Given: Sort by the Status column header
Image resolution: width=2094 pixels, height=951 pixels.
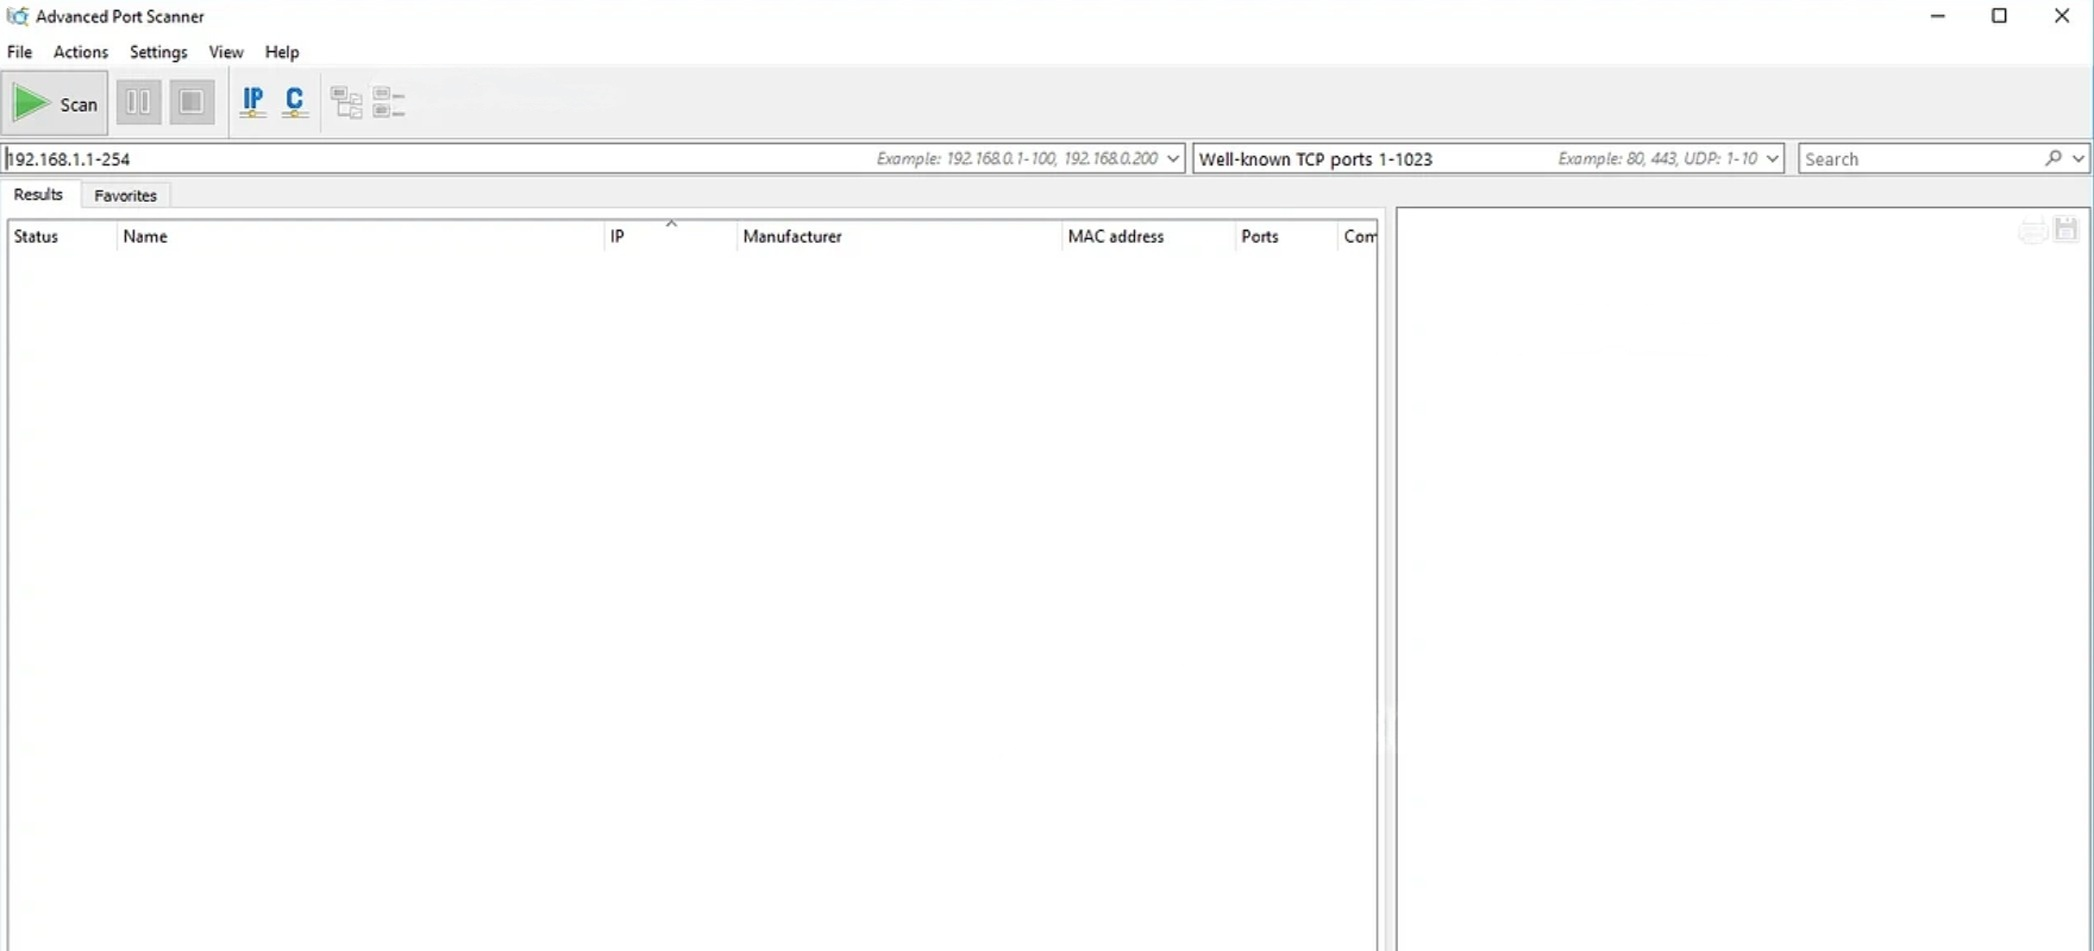Looking at the screenshot, I should click(62, 237).
